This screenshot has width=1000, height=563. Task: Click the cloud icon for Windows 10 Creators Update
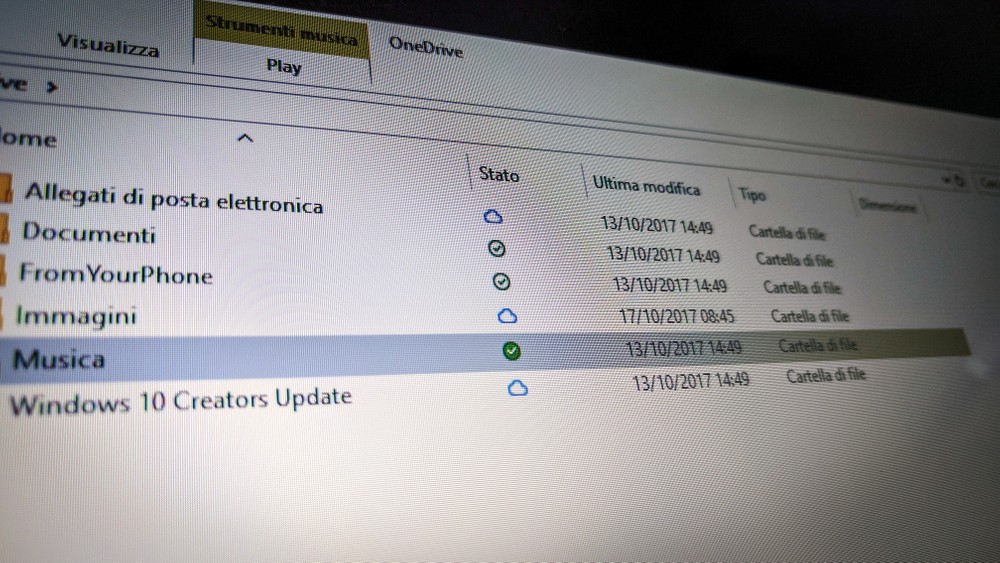tap(517, 388)
